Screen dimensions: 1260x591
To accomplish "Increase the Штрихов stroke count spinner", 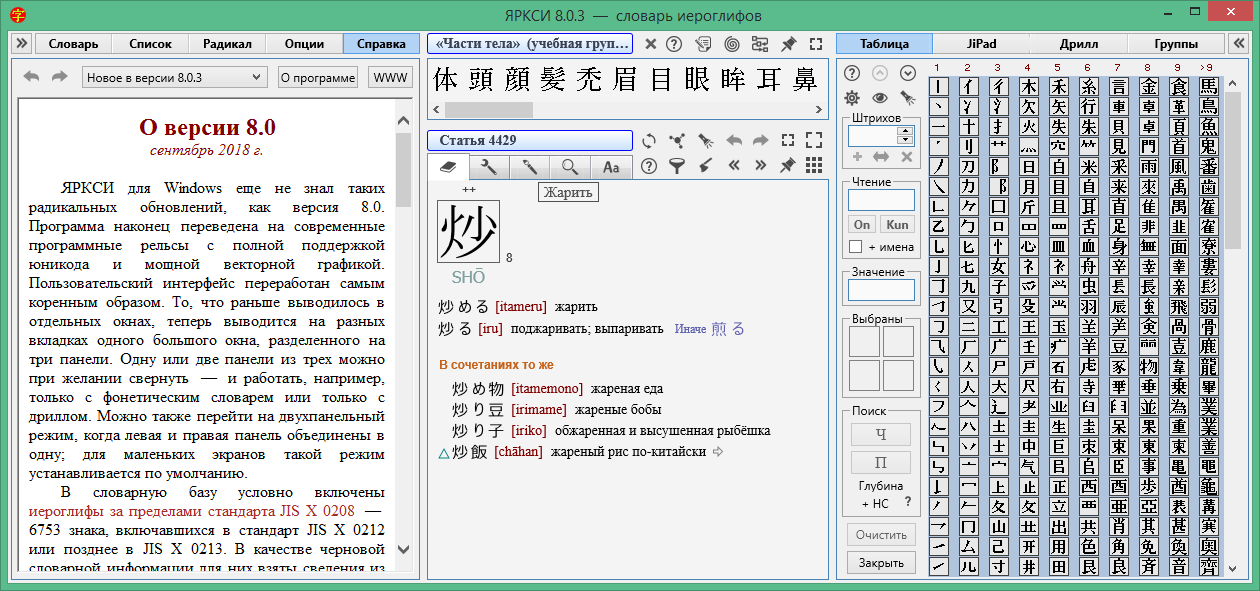I will pyautogui.click(x=905, y=131).
